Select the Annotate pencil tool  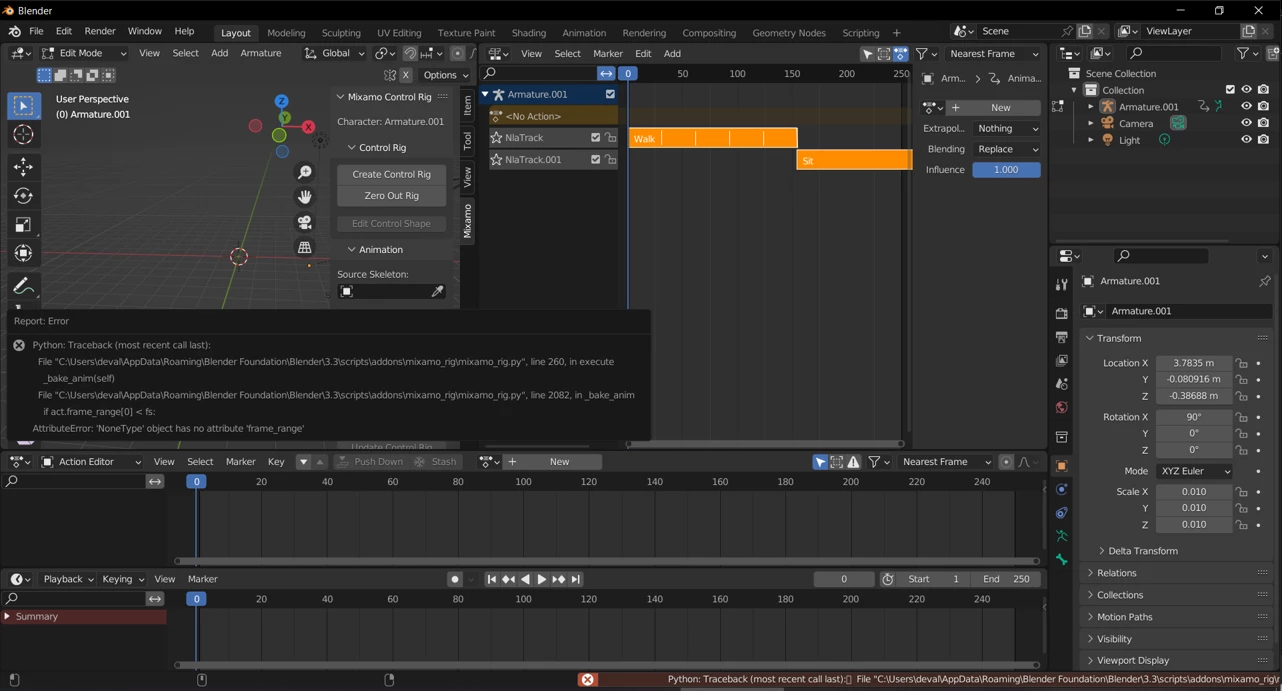(x=23, y=286)
